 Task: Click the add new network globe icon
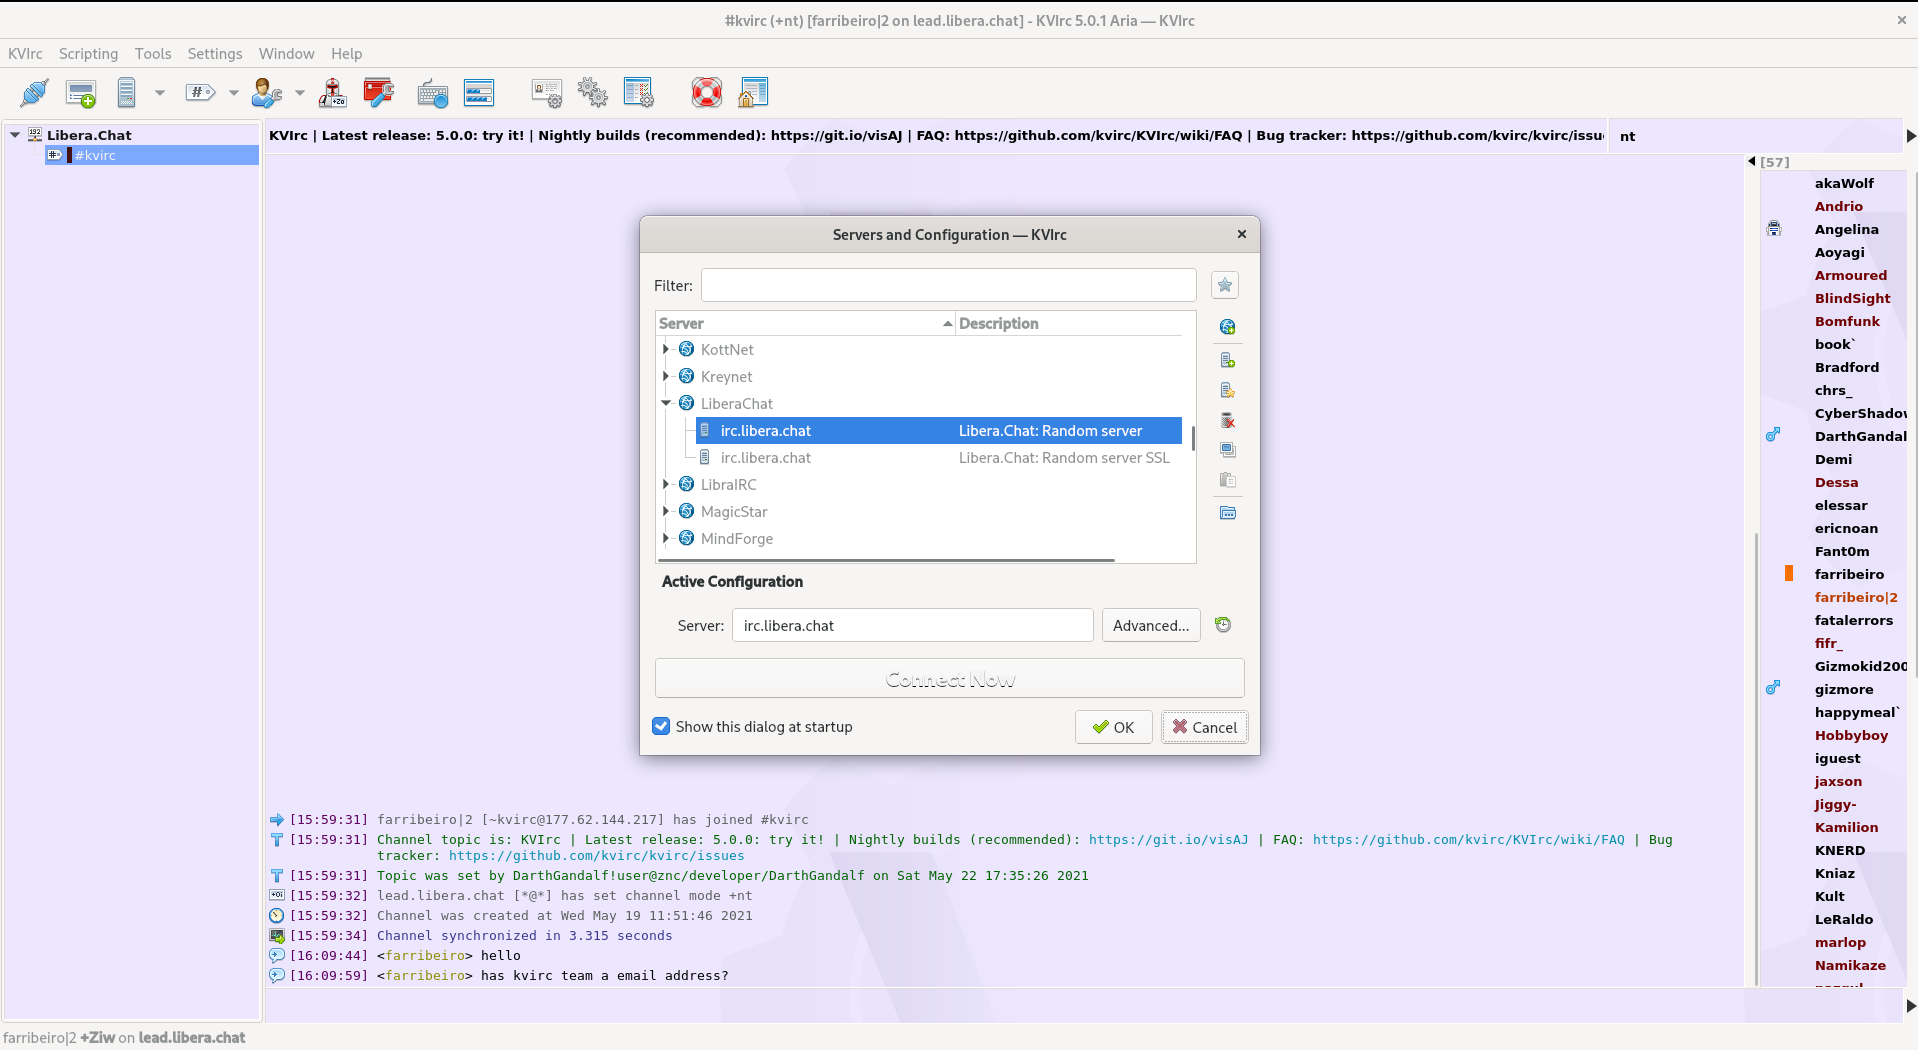1227,327
